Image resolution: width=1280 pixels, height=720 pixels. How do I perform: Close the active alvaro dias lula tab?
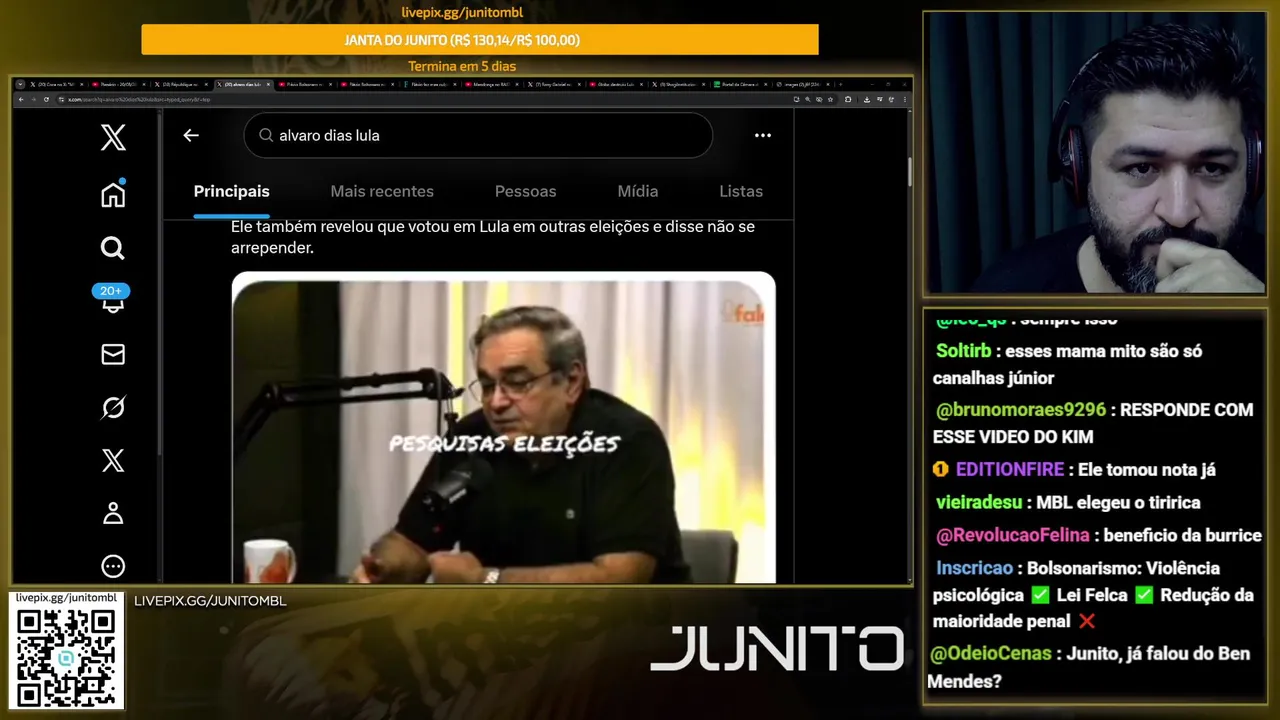268,84
